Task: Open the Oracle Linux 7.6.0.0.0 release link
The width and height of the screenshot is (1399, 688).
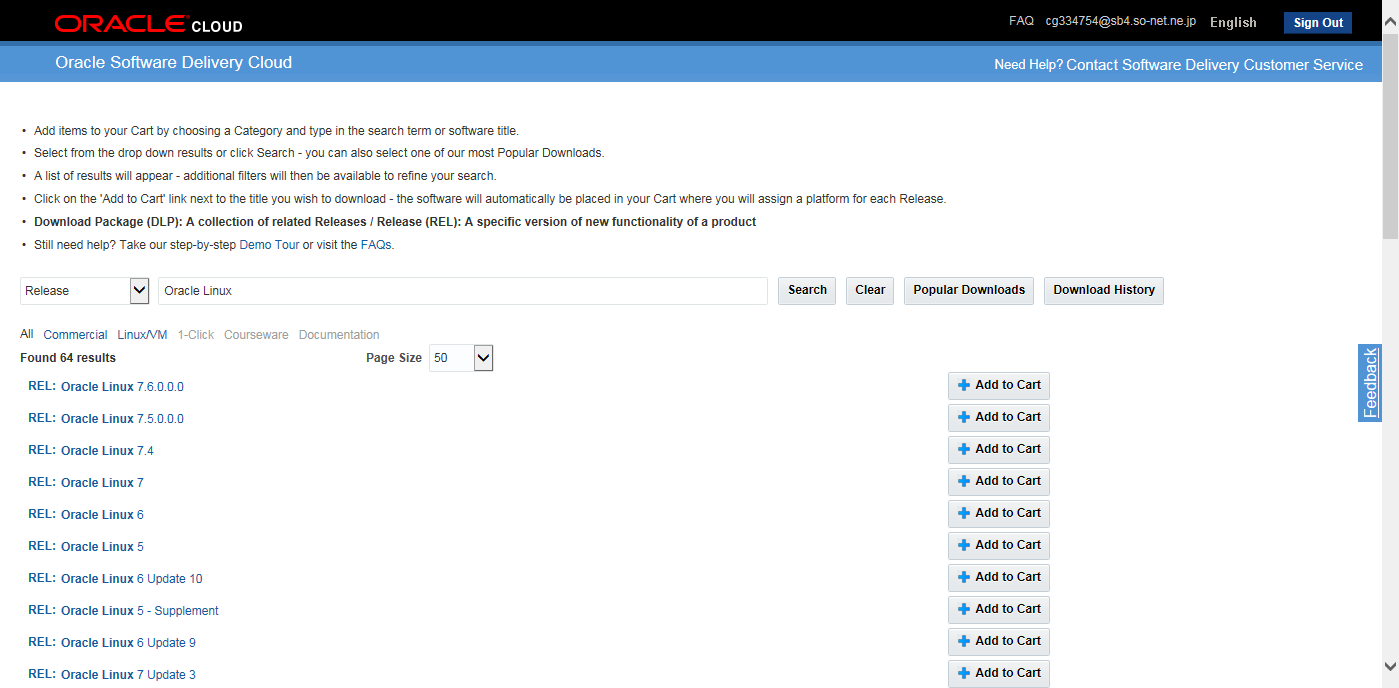Action: coord(122,386)
